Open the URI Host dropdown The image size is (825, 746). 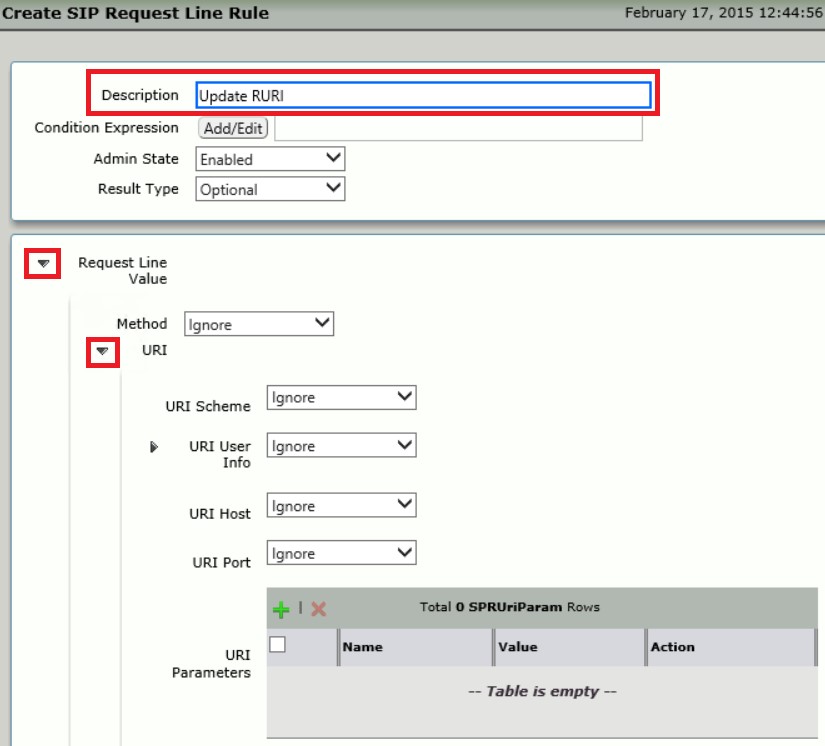coord(341,506)
